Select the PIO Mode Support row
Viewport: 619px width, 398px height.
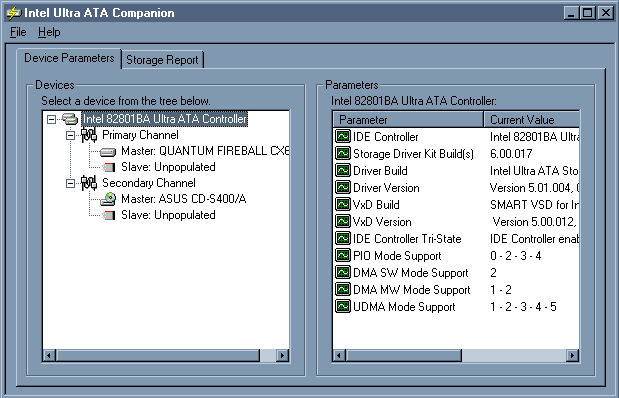click(x=456, y=255)
